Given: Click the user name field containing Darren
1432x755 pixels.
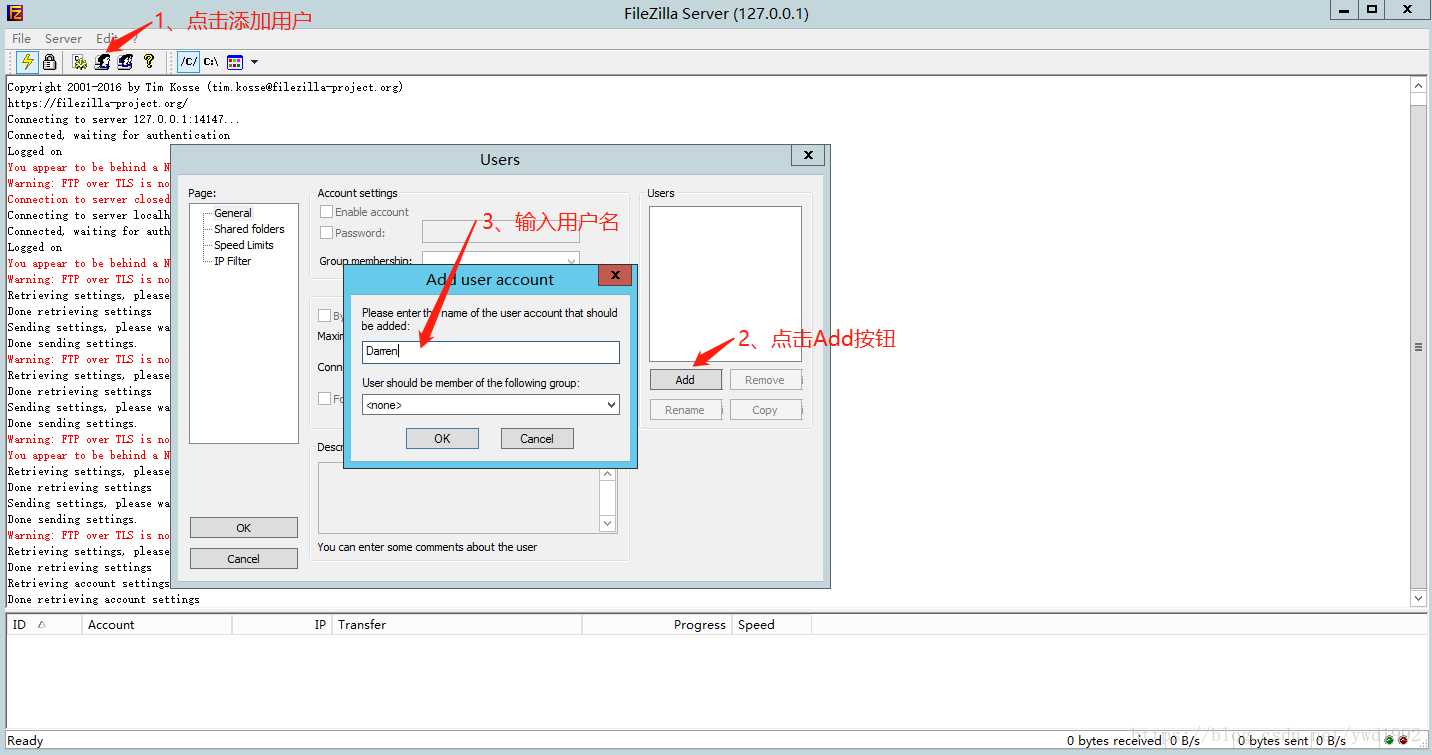Looking at the screenshot, I should pyautogui.click(x=491, y=352).
